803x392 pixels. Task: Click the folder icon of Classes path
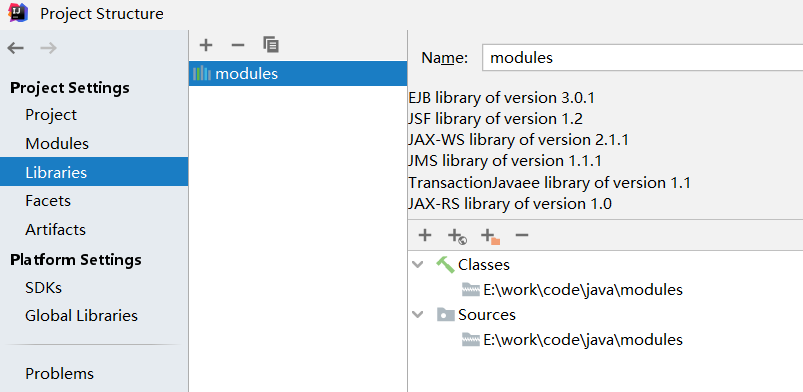(471, 290)
